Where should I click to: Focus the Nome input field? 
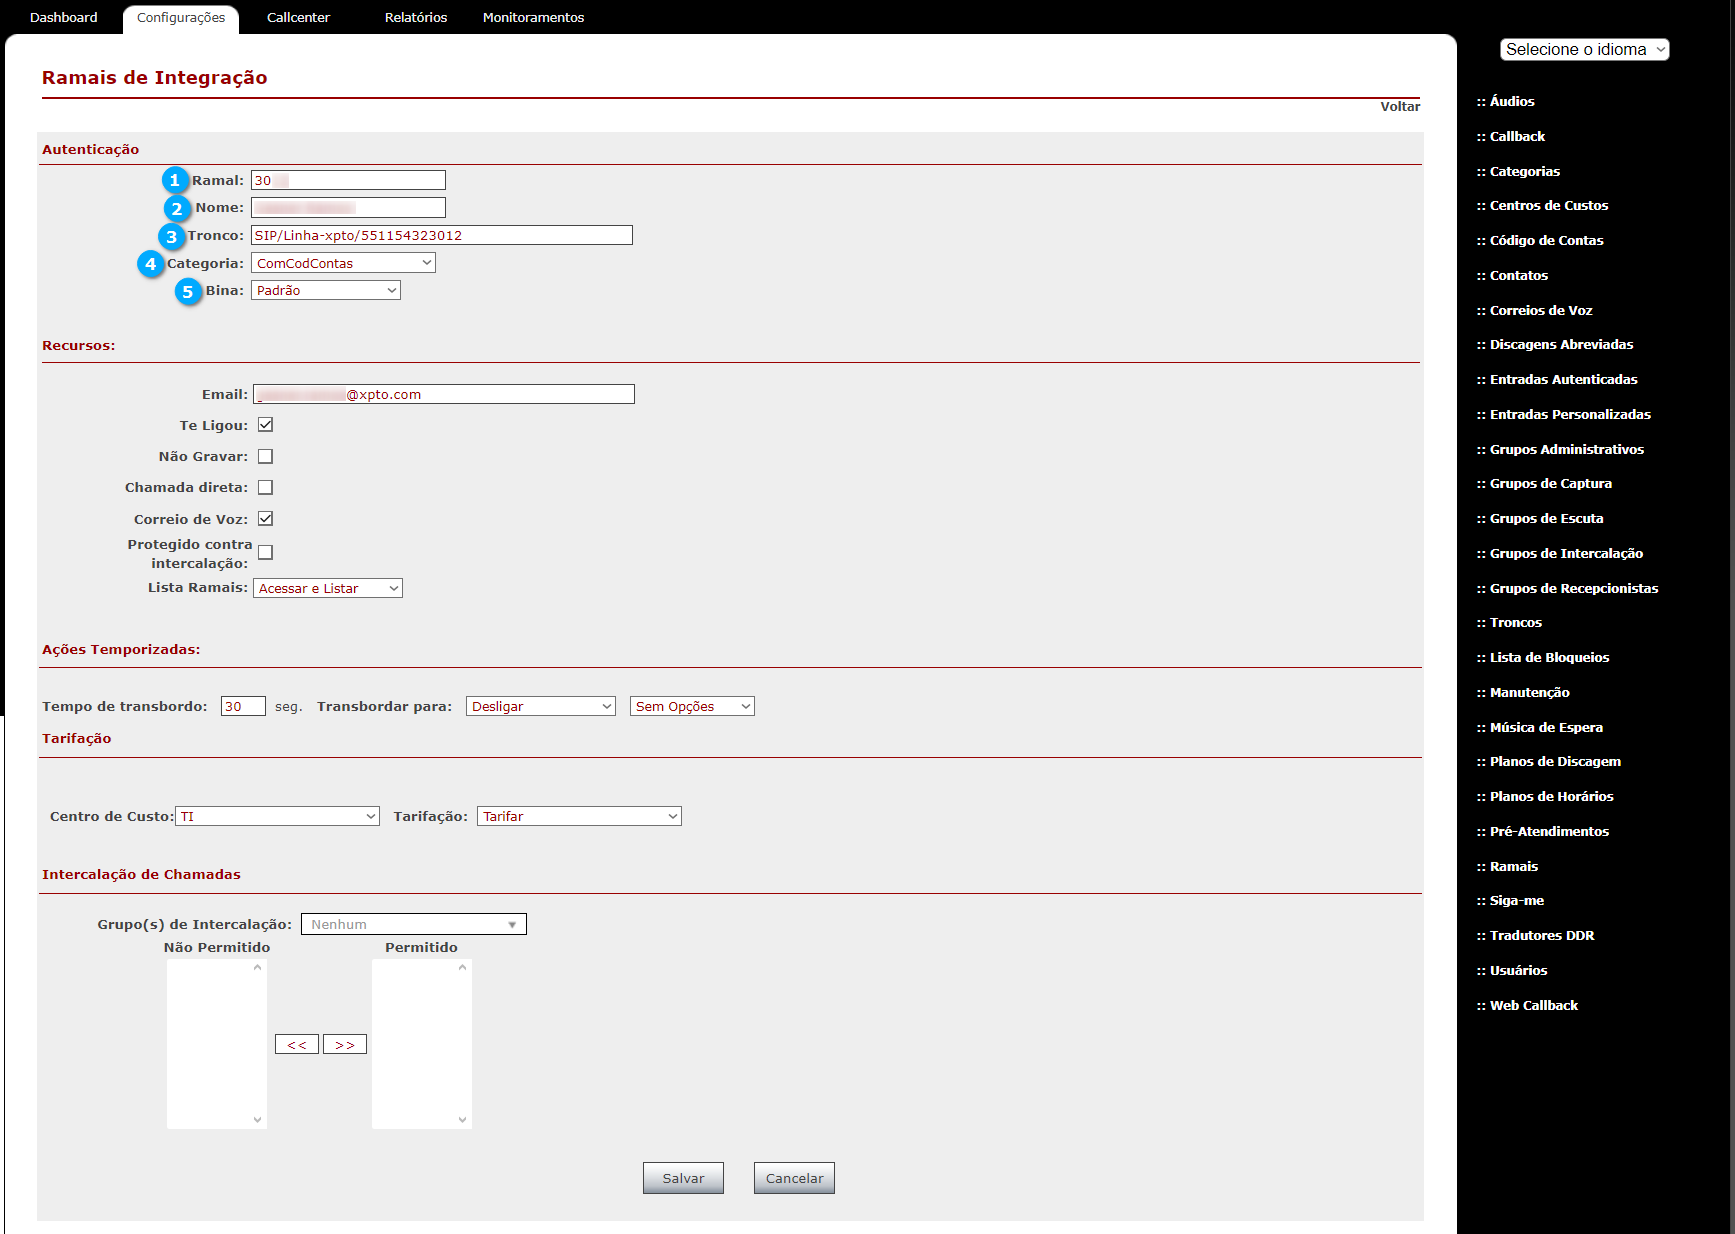tap(348, 207)
